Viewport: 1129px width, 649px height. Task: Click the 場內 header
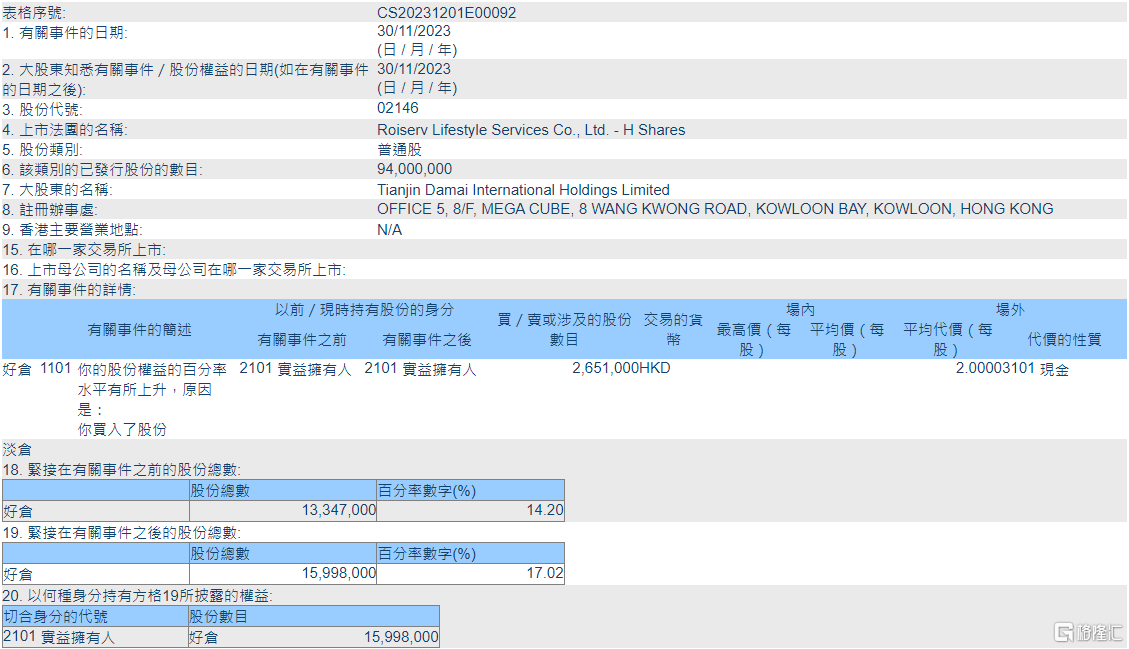(x=801, y=310)
